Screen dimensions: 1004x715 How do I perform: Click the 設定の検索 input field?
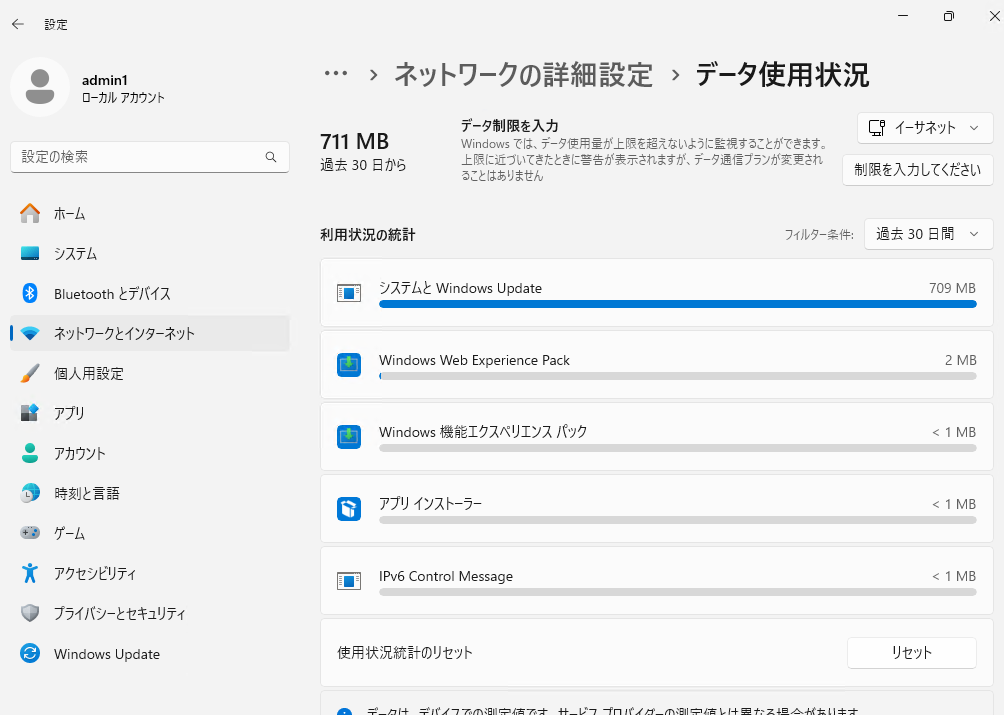tap(150, 157)
